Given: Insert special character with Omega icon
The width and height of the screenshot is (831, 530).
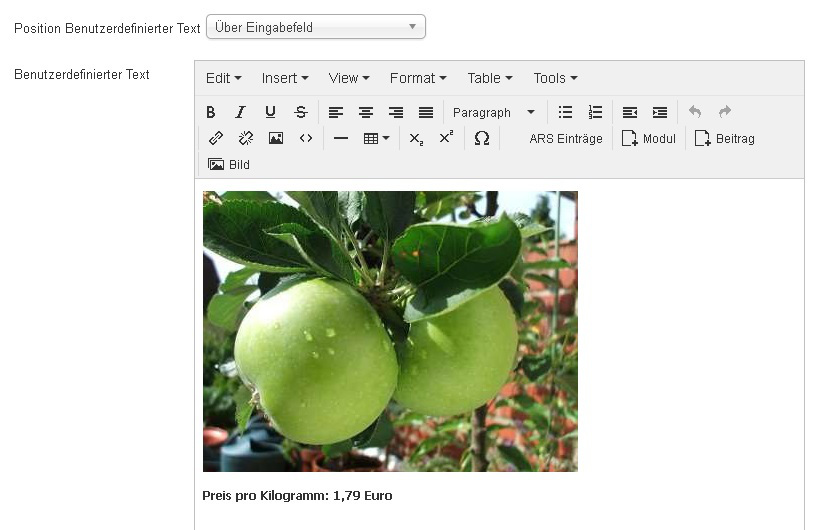Looking at the screenshot, I should pyautogui.click(x=481, y=139).
